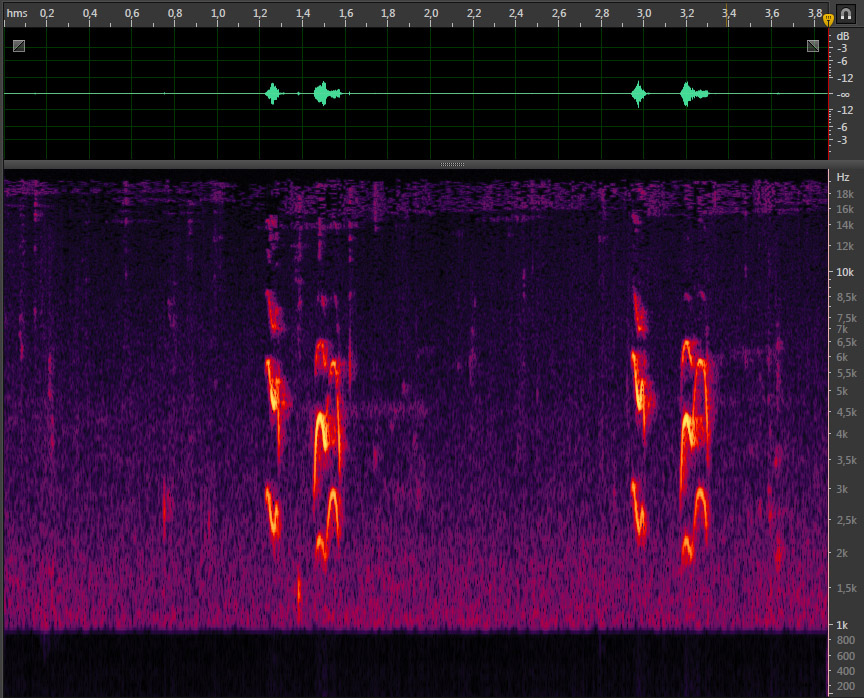Click the dB amplitude scale label
Viewport: 864px width, 698px height.
pos(843,34)
